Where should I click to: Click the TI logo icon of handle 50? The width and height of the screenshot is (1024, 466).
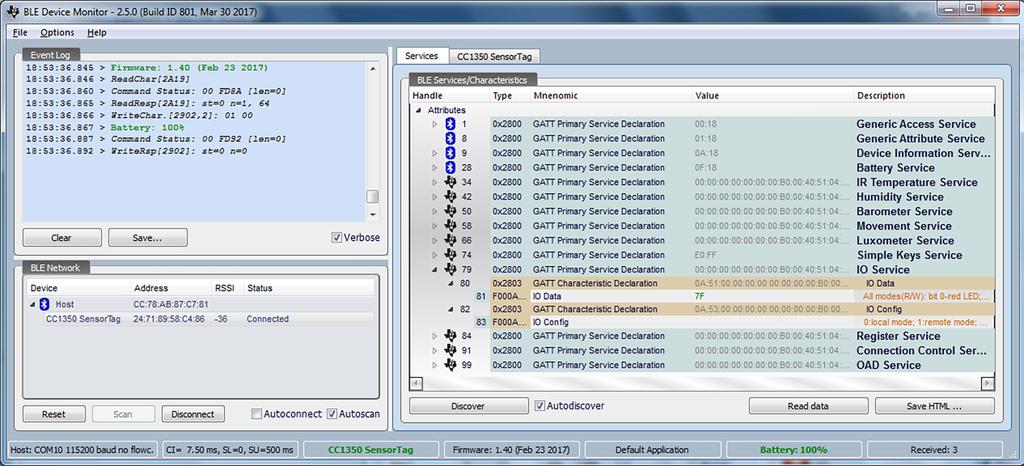click(x=450, y=211)
